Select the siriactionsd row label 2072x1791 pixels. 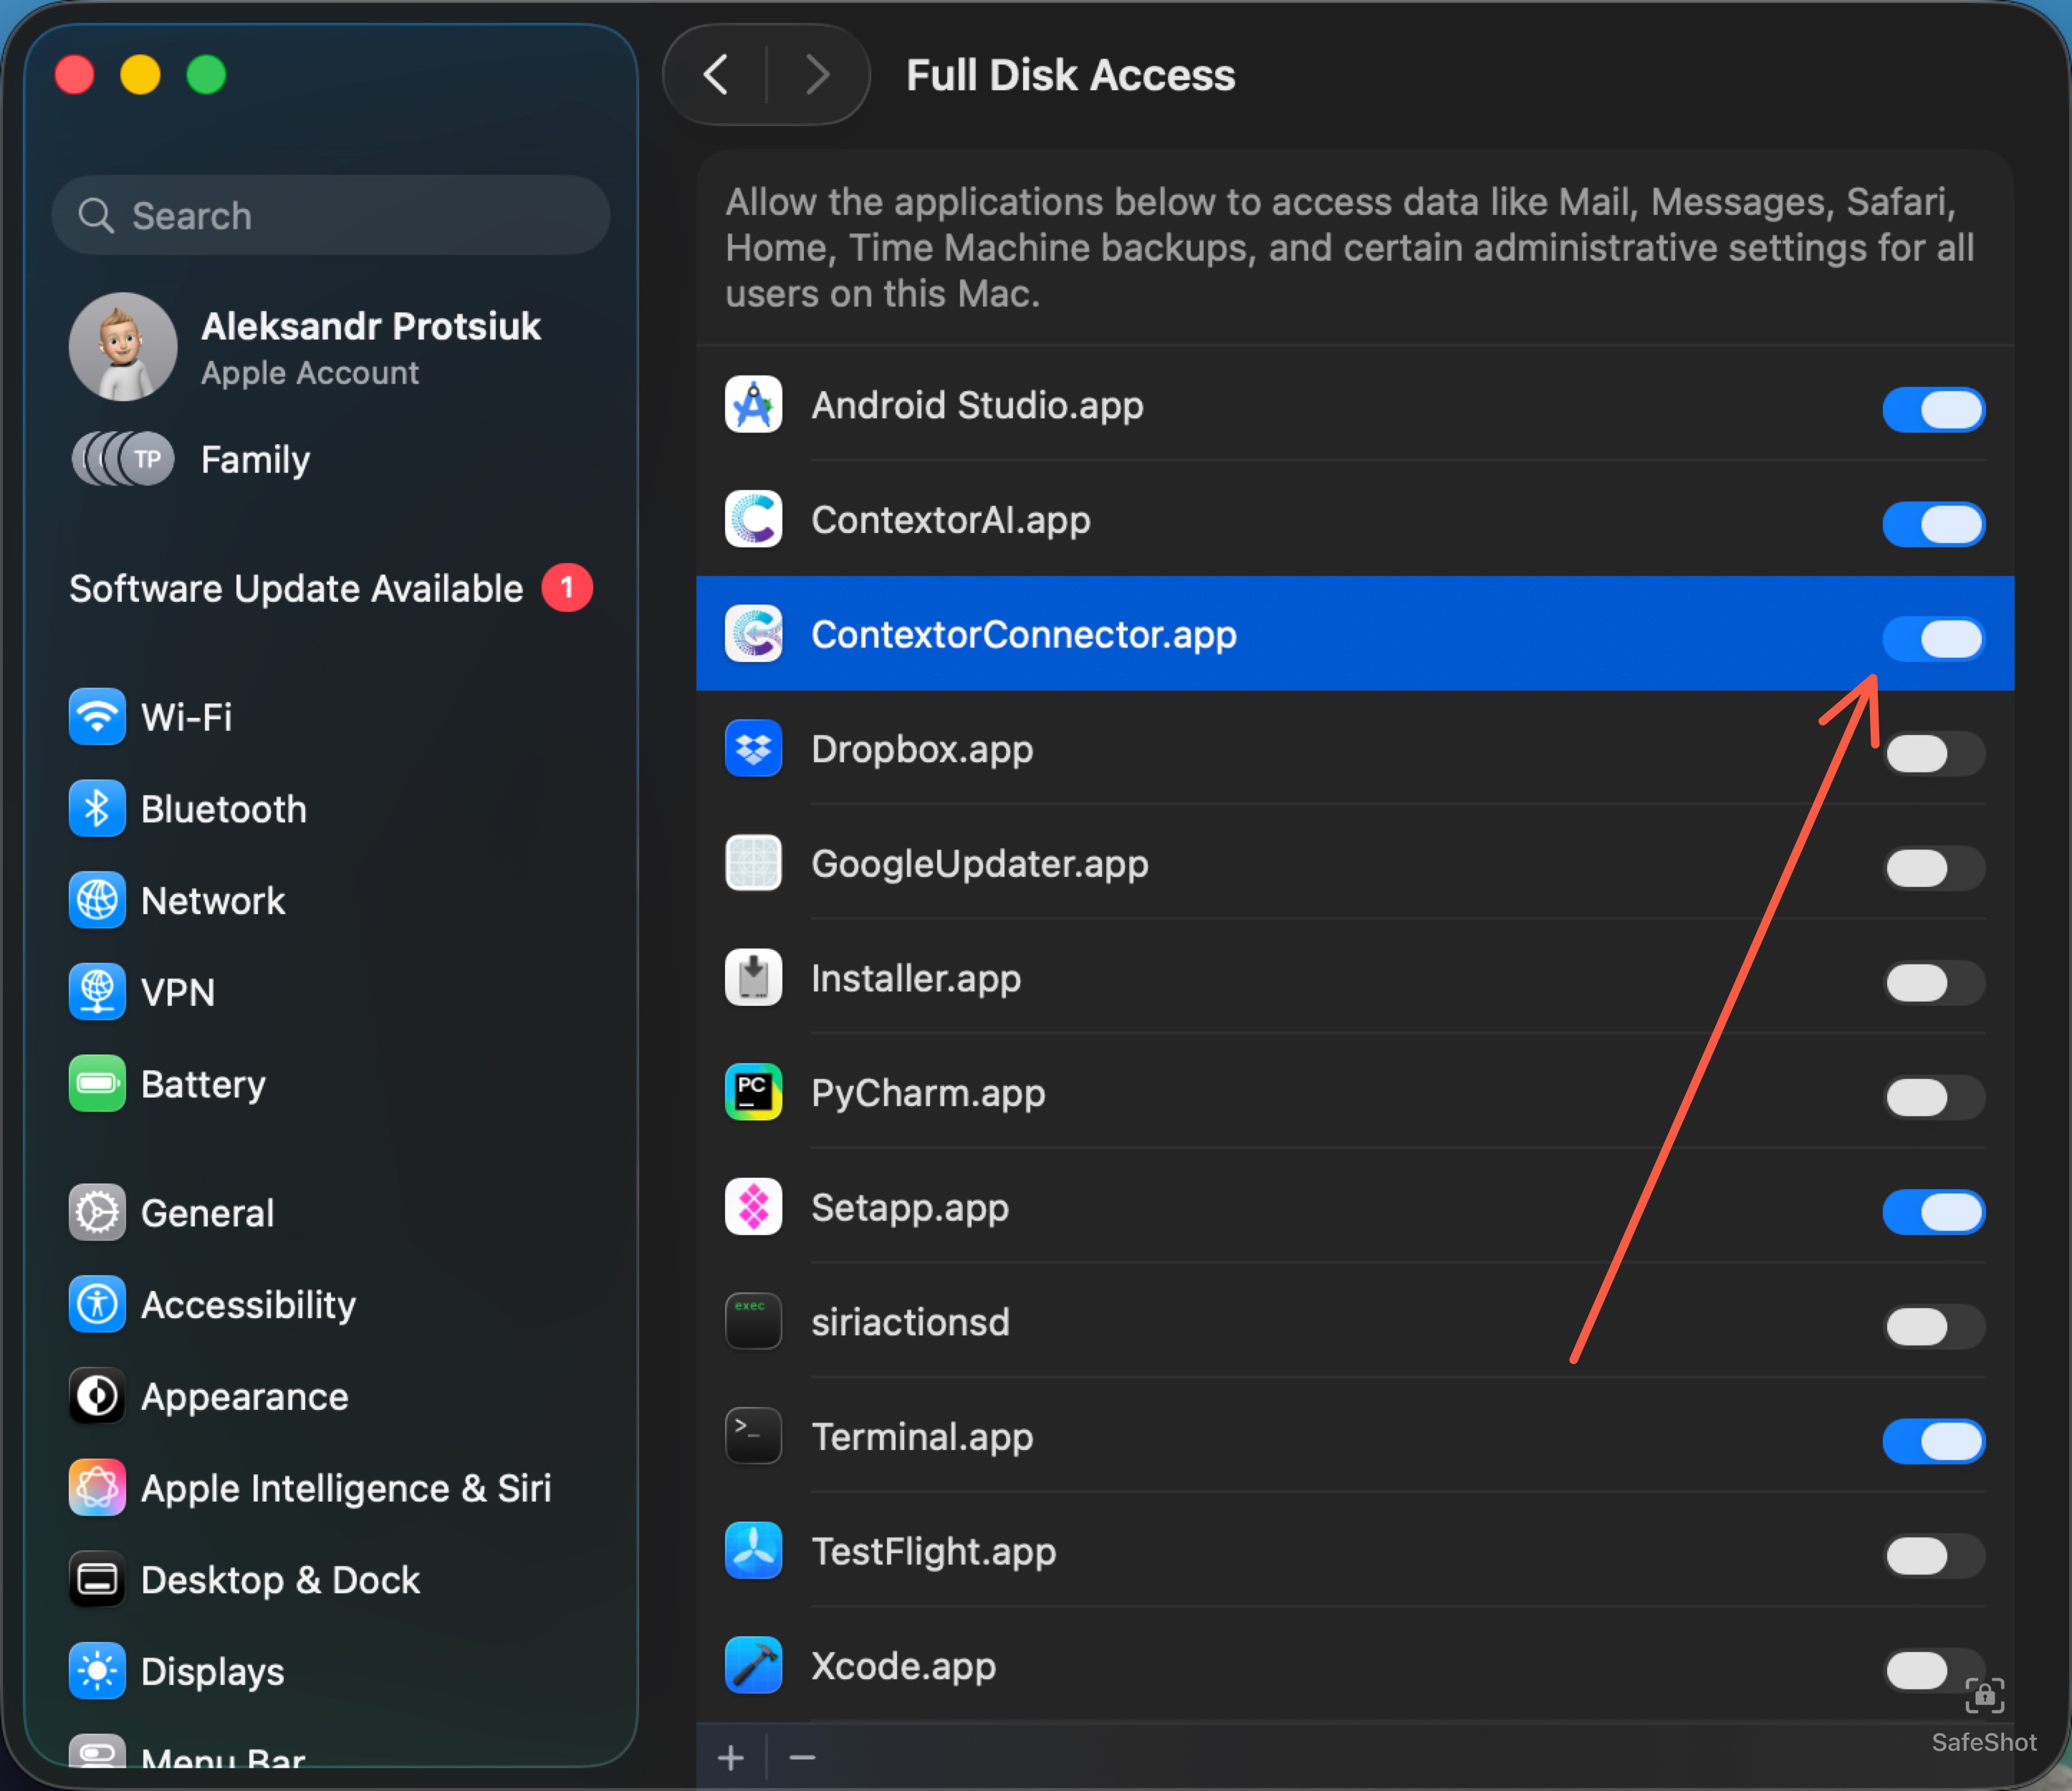910,1322
